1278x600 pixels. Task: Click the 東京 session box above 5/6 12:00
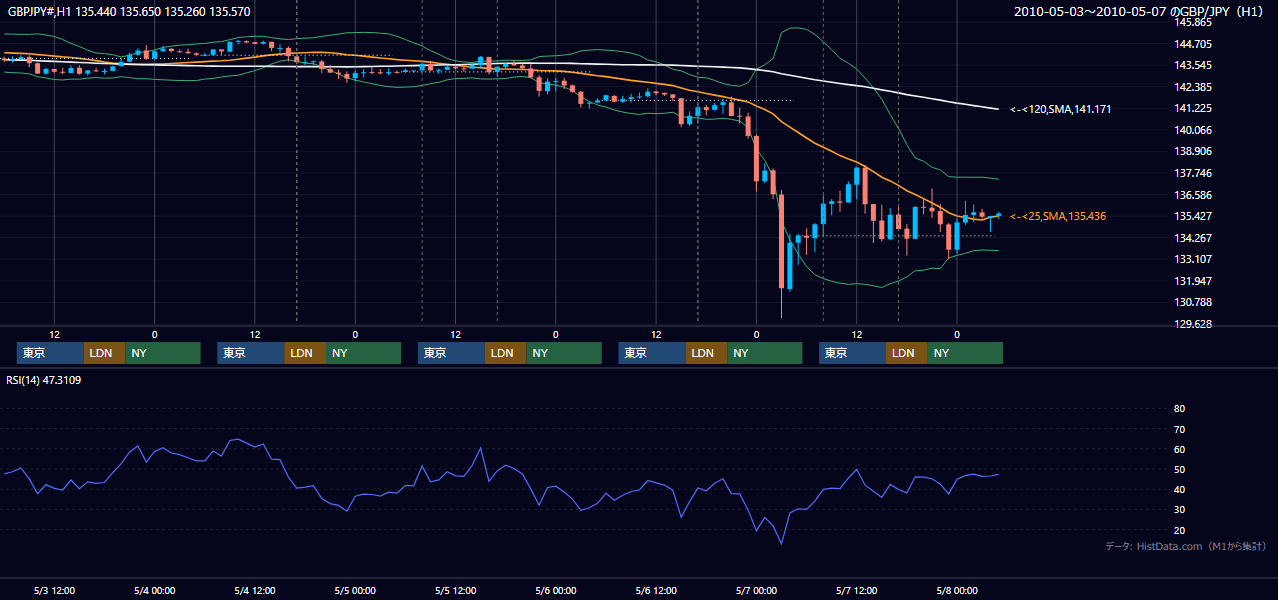(652, 353)
